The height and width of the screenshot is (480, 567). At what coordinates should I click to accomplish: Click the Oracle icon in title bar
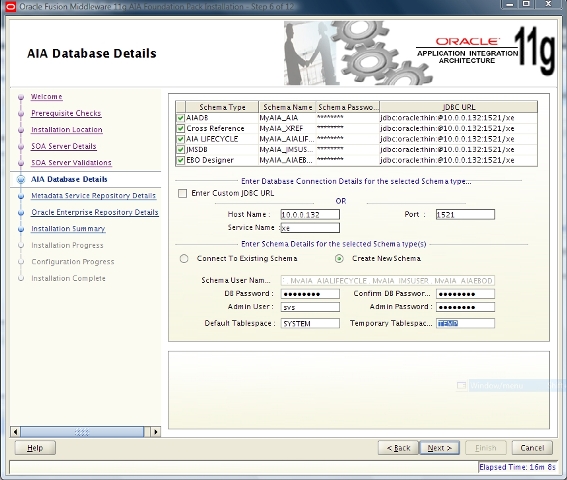pos(11,6)
